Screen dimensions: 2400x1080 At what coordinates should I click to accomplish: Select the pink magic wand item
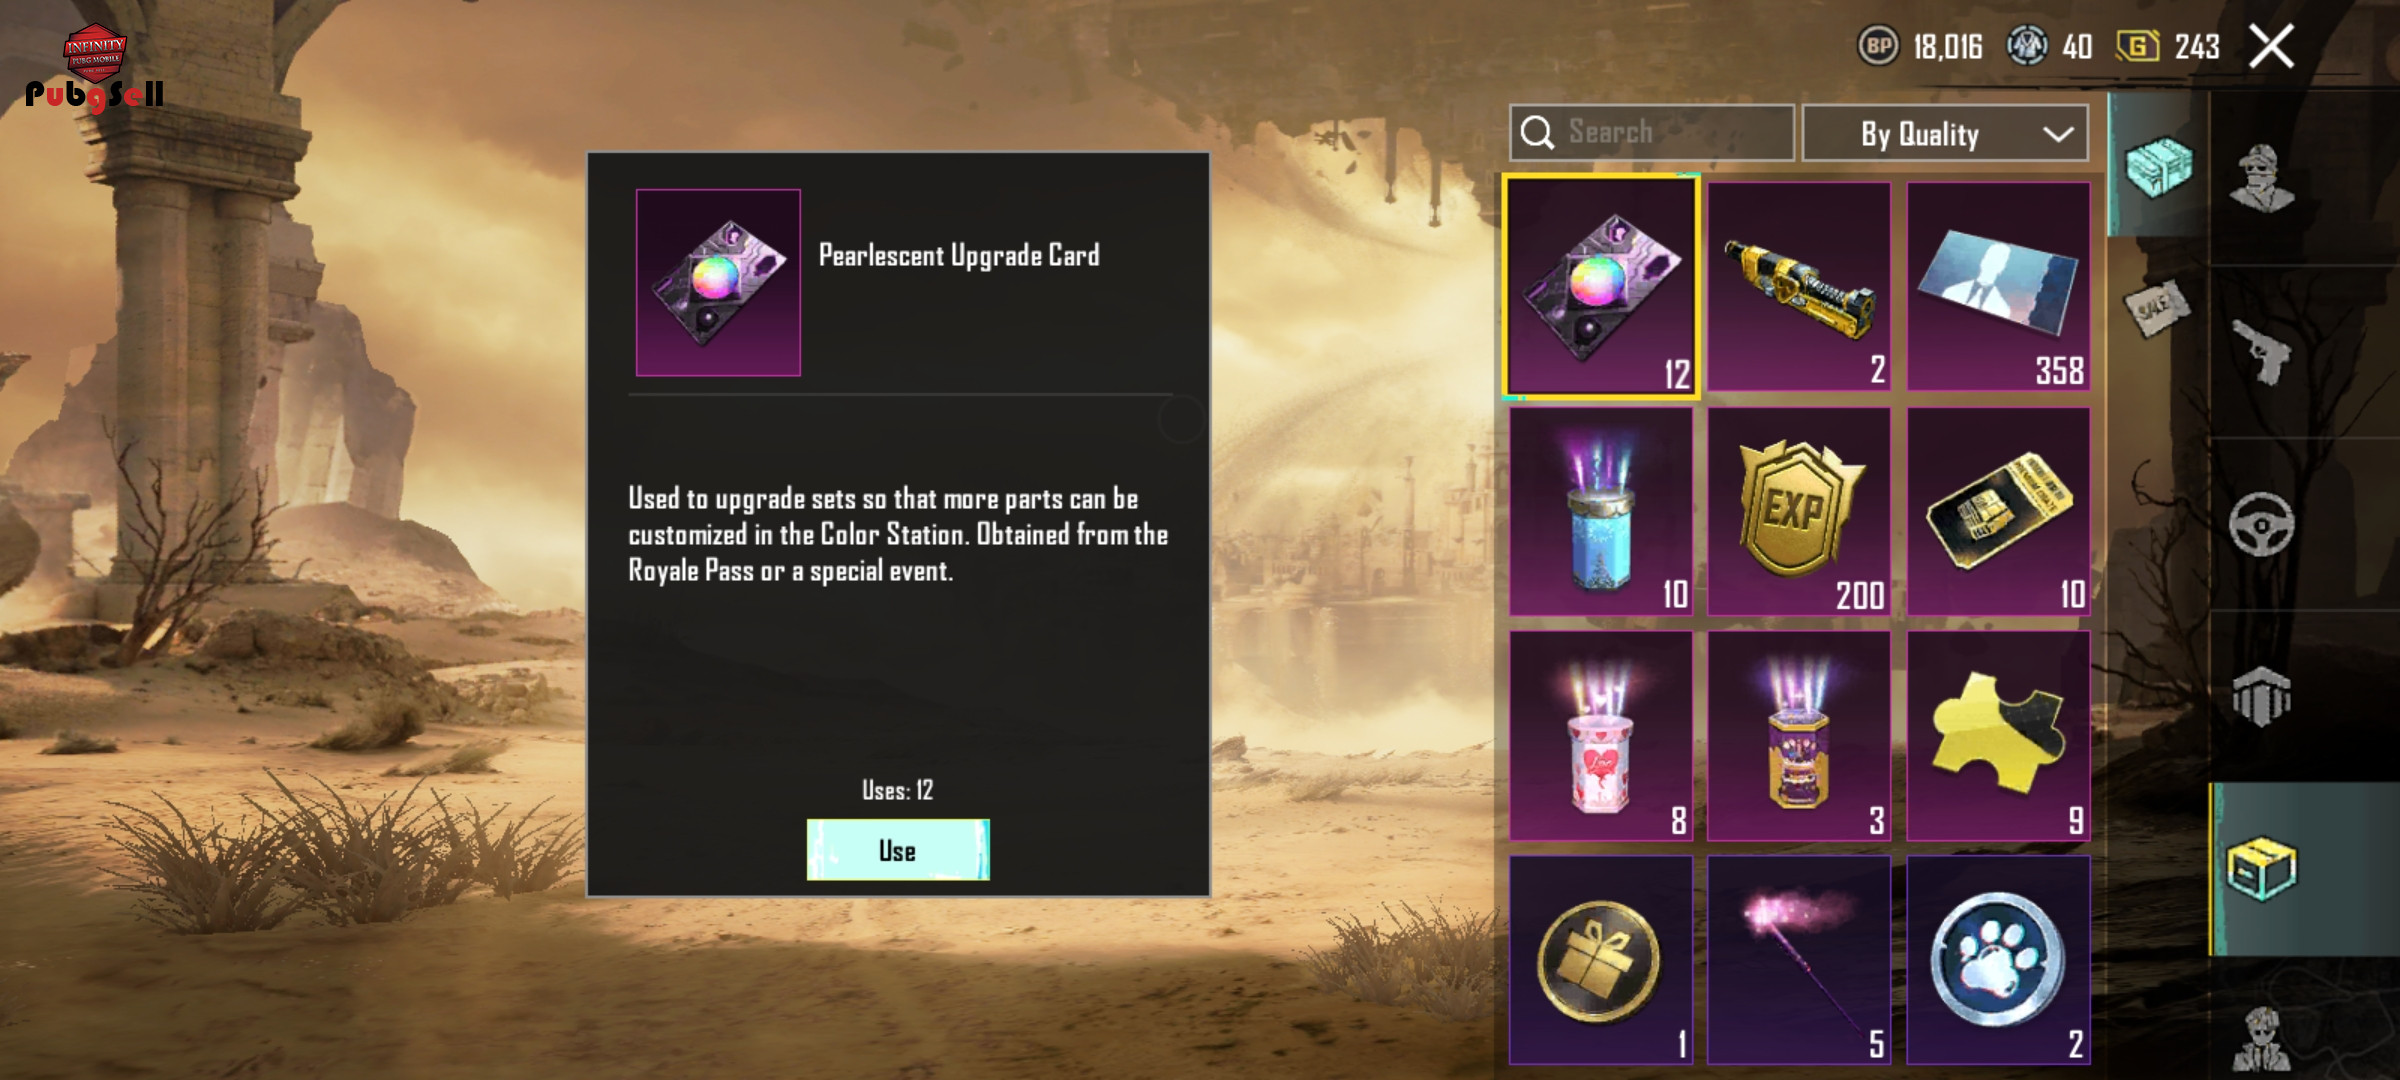(x=1799, y=960)
